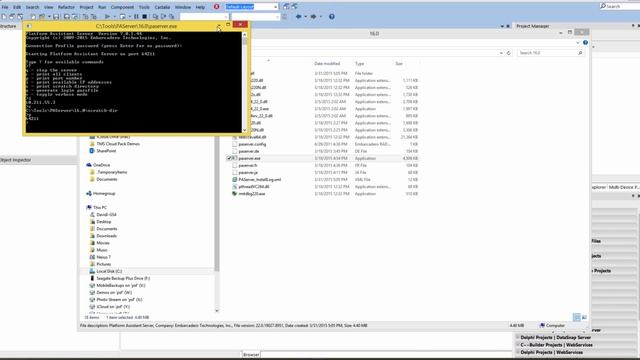This screenshot has height=360, width=640.
Task: Select the rmtdbg220.exe file icon
Action: [x=235, y=194]
